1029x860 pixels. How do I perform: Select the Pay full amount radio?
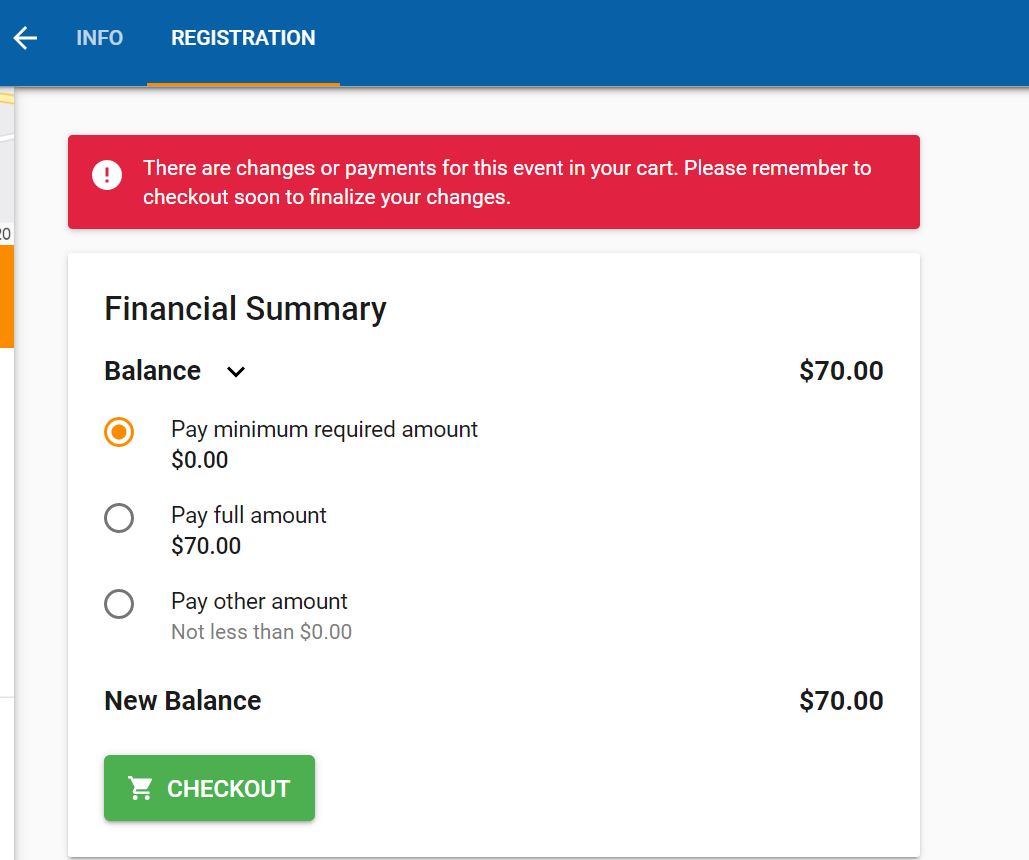point(119,518)
